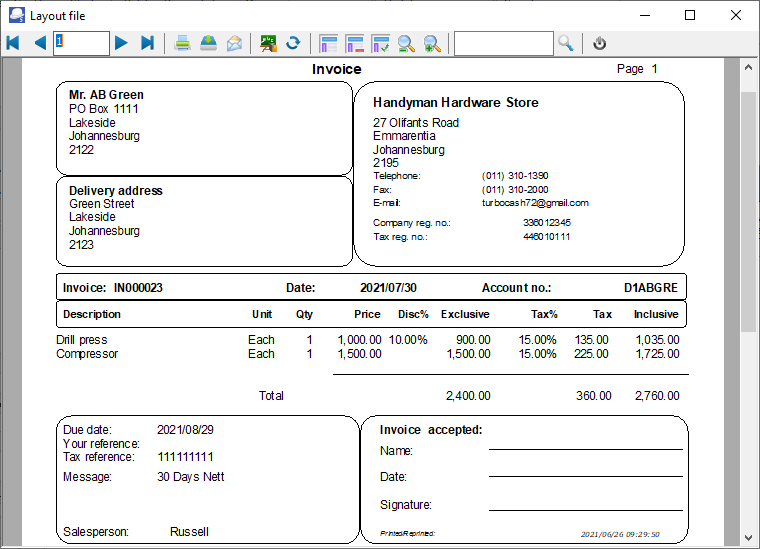Click the vertical scrollbar down arrow

(x=747, y=538)
